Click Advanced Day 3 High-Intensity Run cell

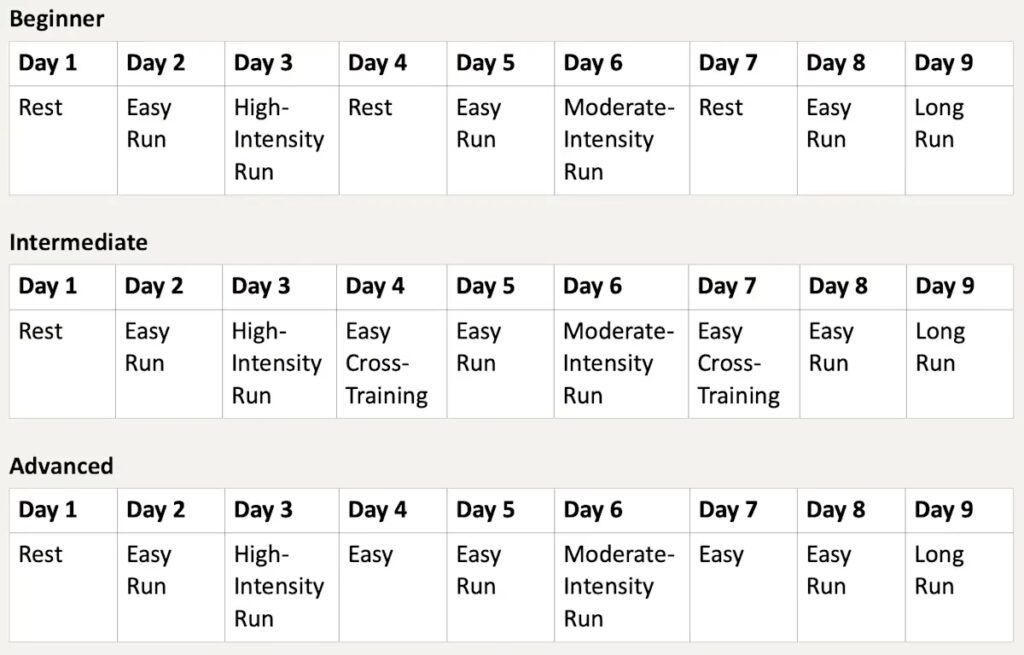281,586
